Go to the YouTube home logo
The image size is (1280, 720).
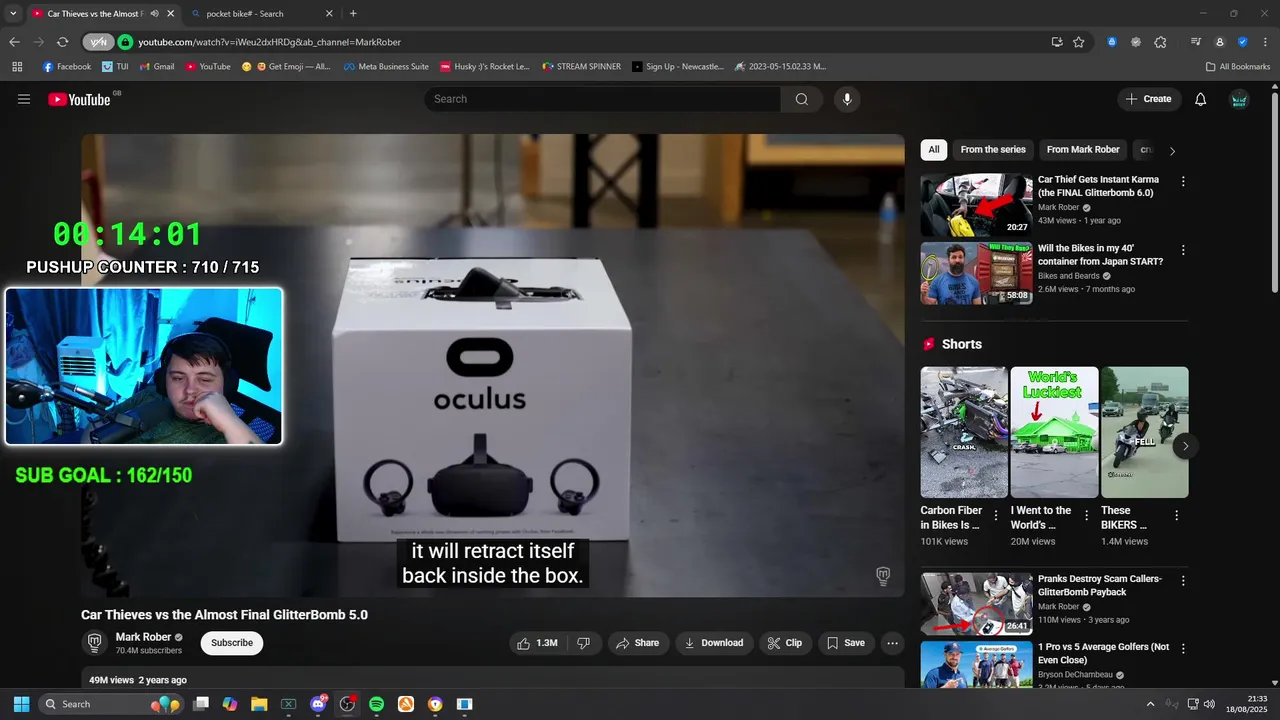(x=80, y=99)
